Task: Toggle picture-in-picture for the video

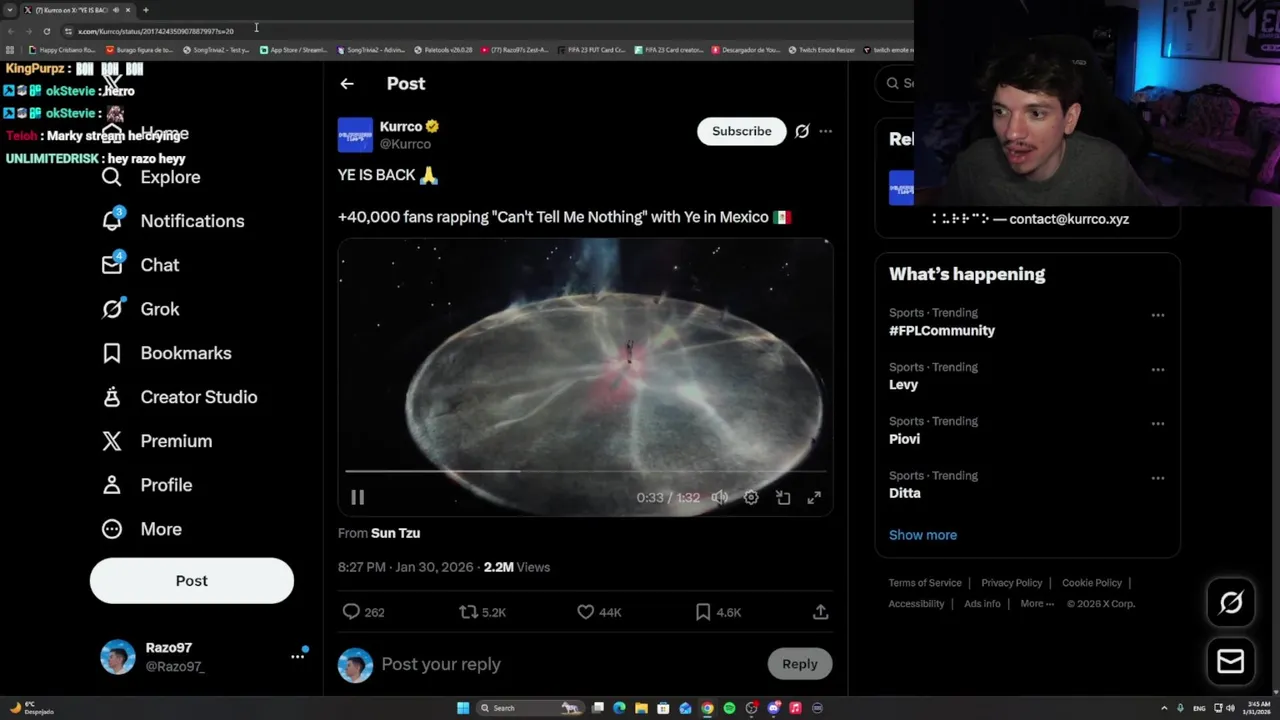Action: tap(783, 497)
